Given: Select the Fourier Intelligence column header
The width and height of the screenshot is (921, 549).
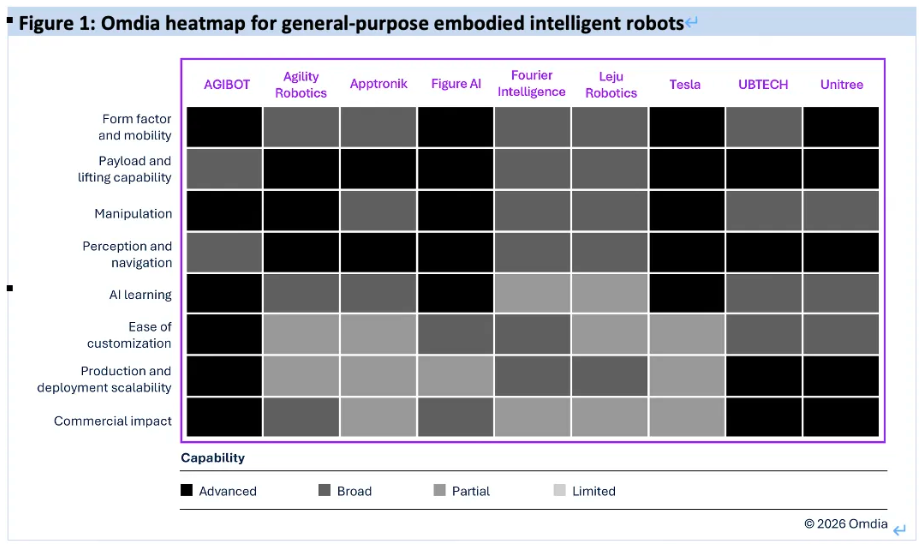Looking at the screenshot, I should point(532,84).
